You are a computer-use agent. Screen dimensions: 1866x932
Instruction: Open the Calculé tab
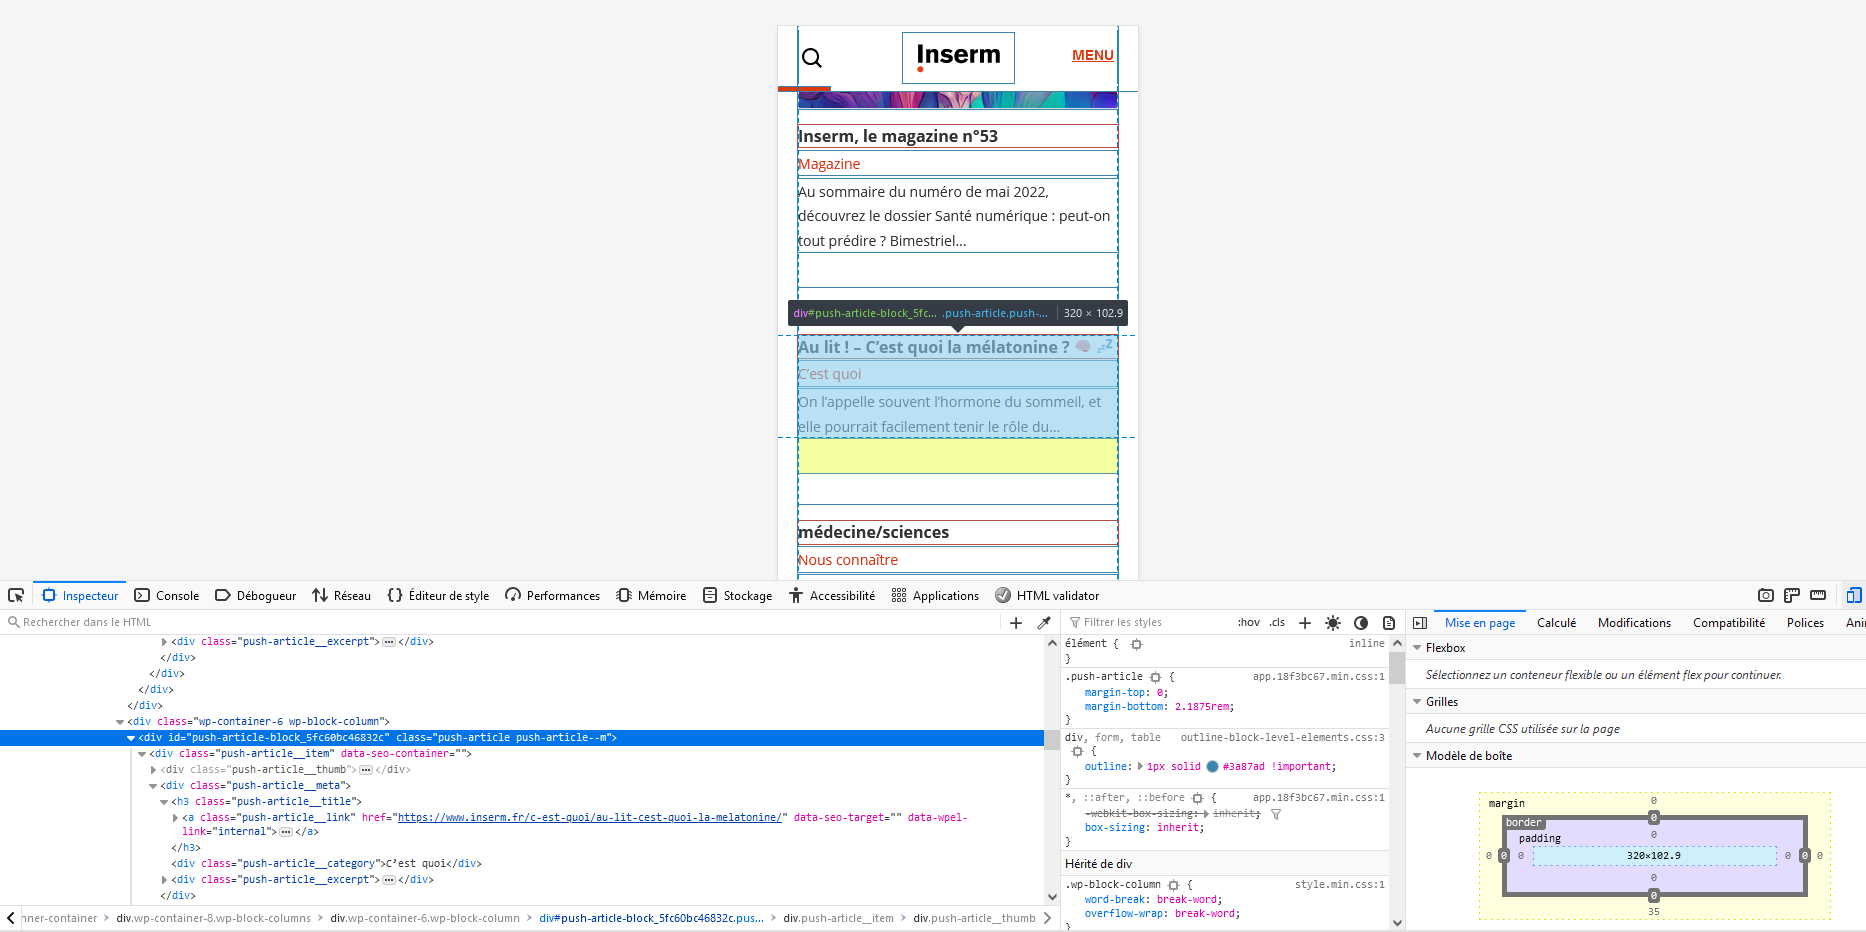click(1556, 622)
